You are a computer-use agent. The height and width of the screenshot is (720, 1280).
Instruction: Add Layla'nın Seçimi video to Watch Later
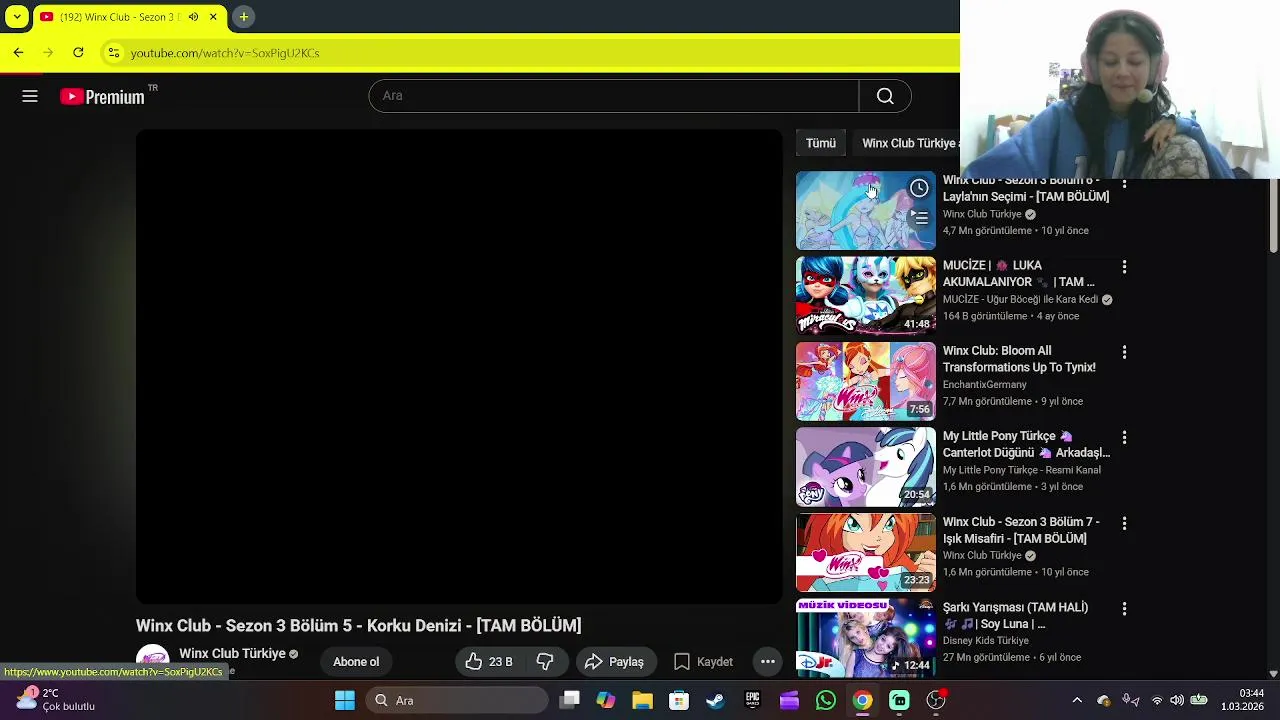[919, 188]
